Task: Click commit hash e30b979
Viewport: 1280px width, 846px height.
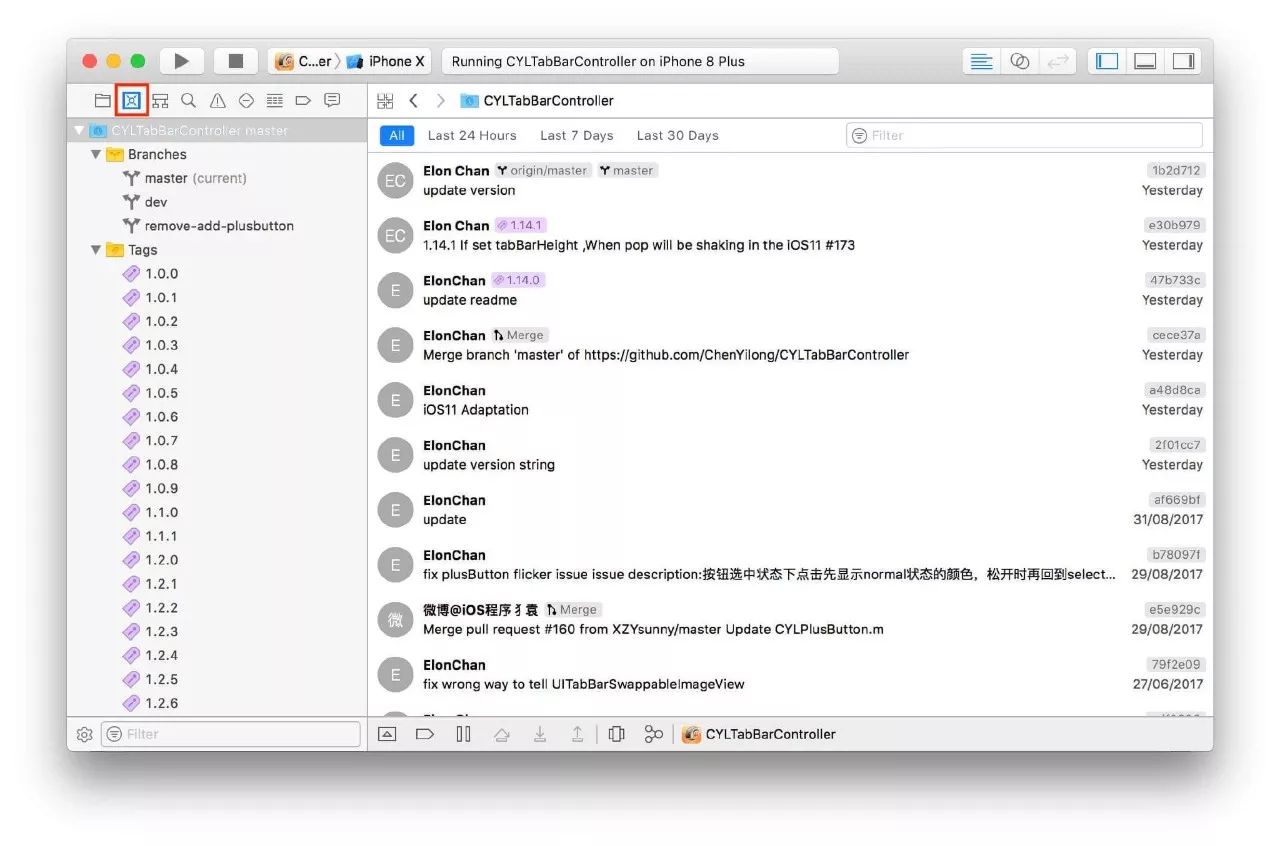Action: [1176, 225]
